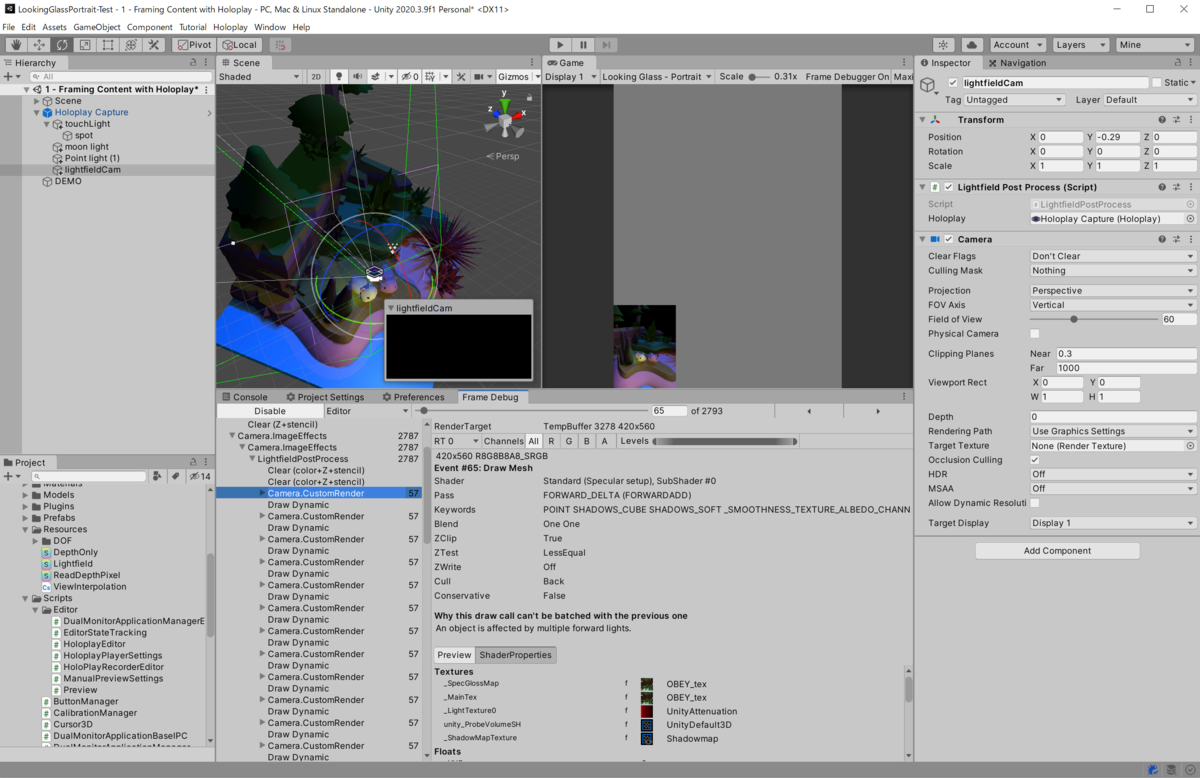Image resolution: width=1200 pixels, height=778 pixels.
Task: Lock the Inspector panel
Action: [1178, 62]
